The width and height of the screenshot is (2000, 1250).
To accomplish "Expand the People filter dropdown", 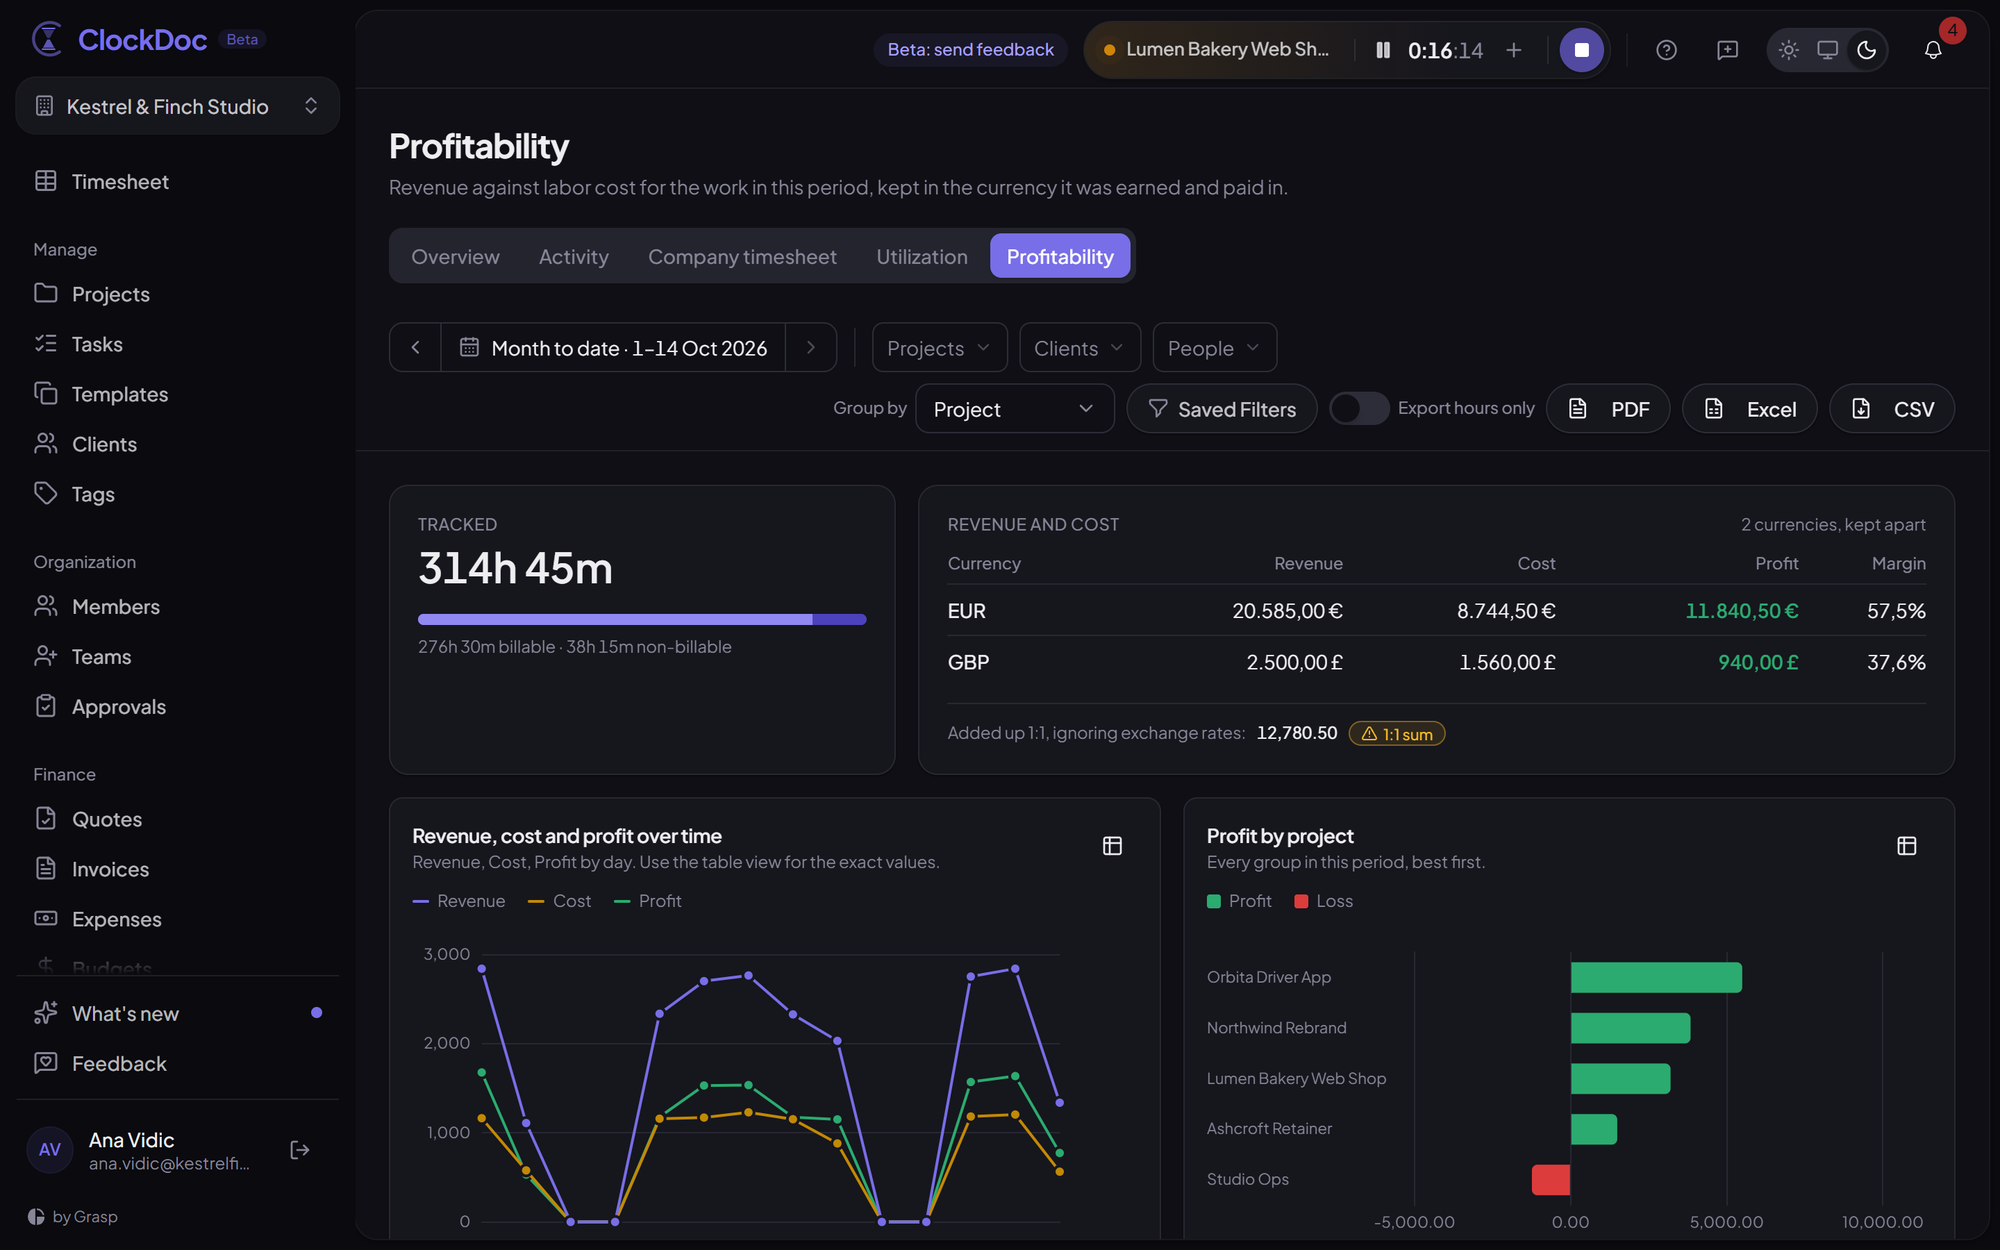I will (x=1214, y=348).
